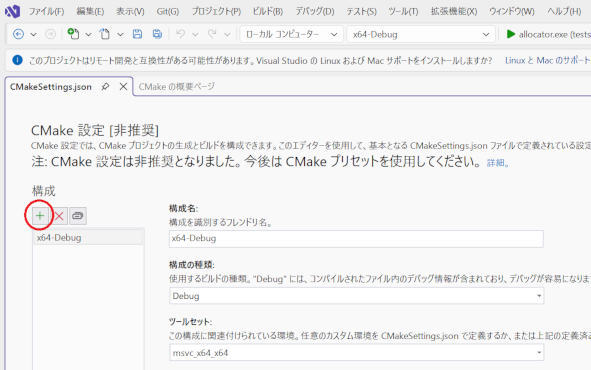Click the new project icon with green plus
The width and height of the screenshot is (591, 370).
[x=73, y=34]
